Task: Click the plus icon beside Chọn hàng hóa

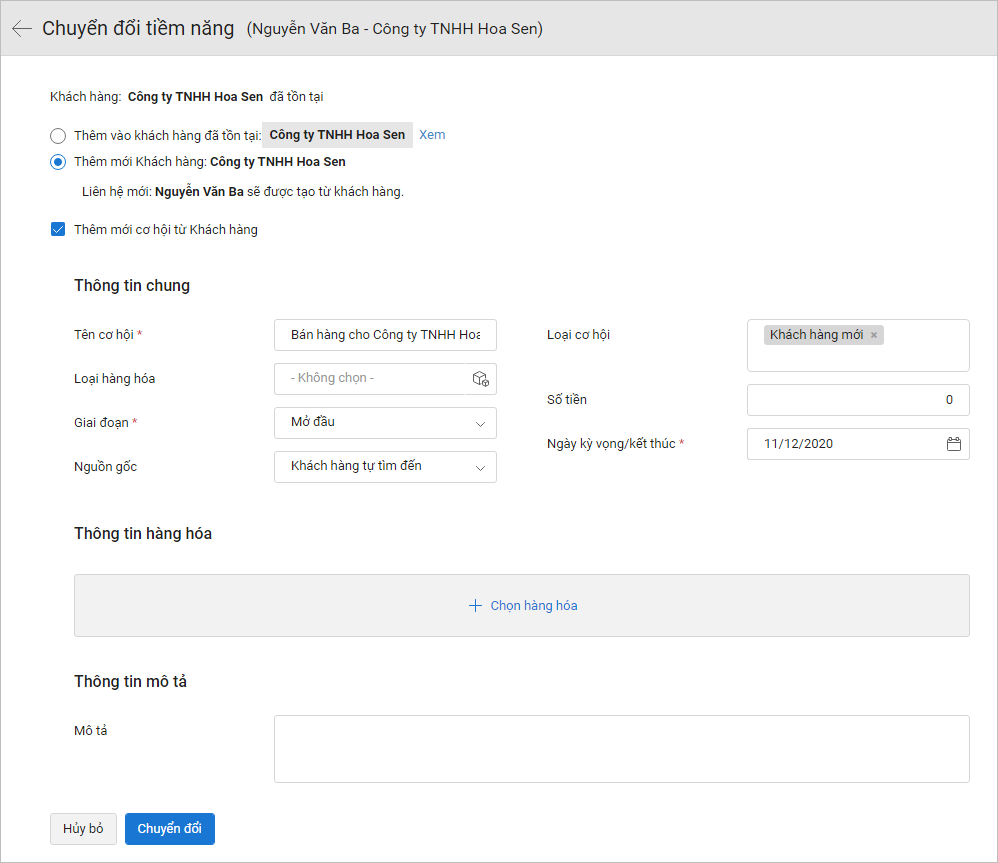Action: pyautogui.click(x=475, y=605)
